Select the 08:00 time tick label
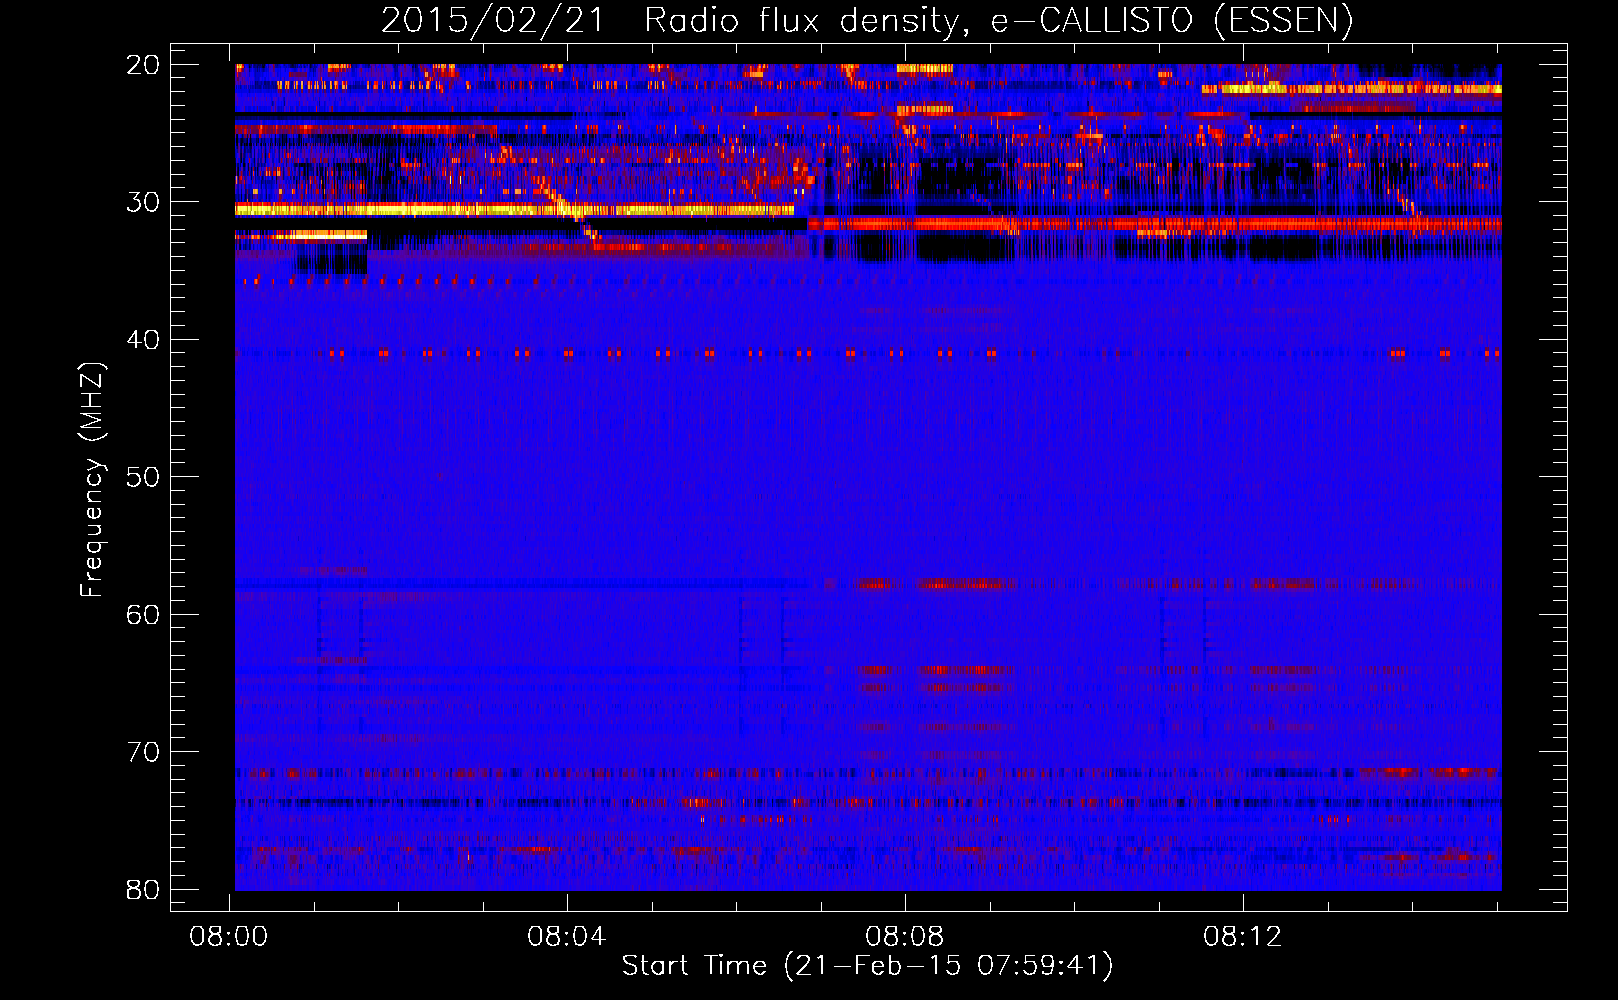Viewport: 1618px width, 1000px height. [229, 937]
